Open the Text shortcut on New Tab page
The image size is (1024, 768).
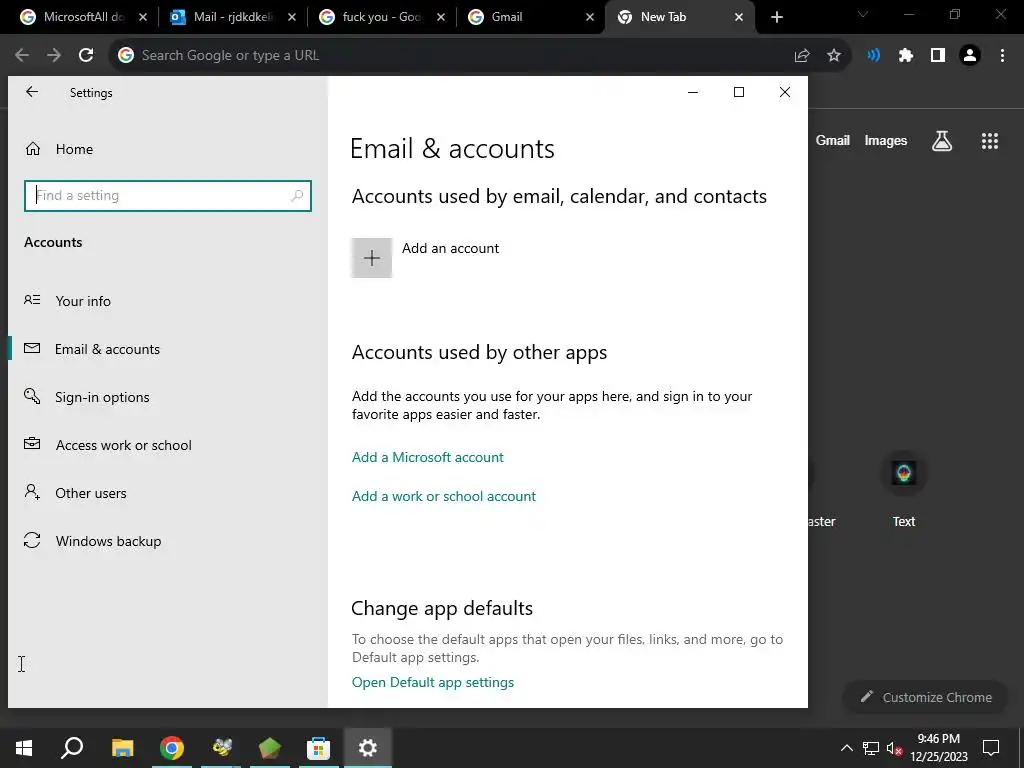point(904,490)
